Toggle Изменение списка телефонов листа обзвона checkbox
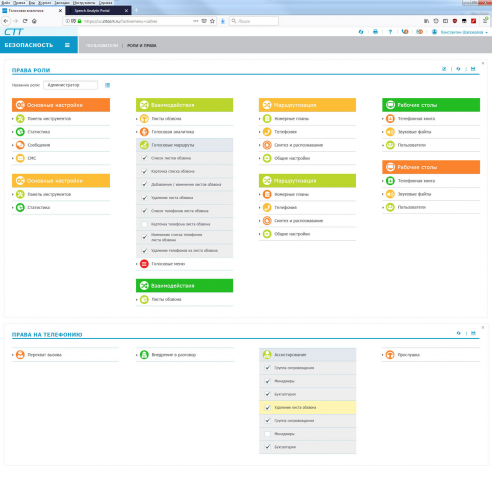Screen dimensions: 492x480 pos(144,237)
